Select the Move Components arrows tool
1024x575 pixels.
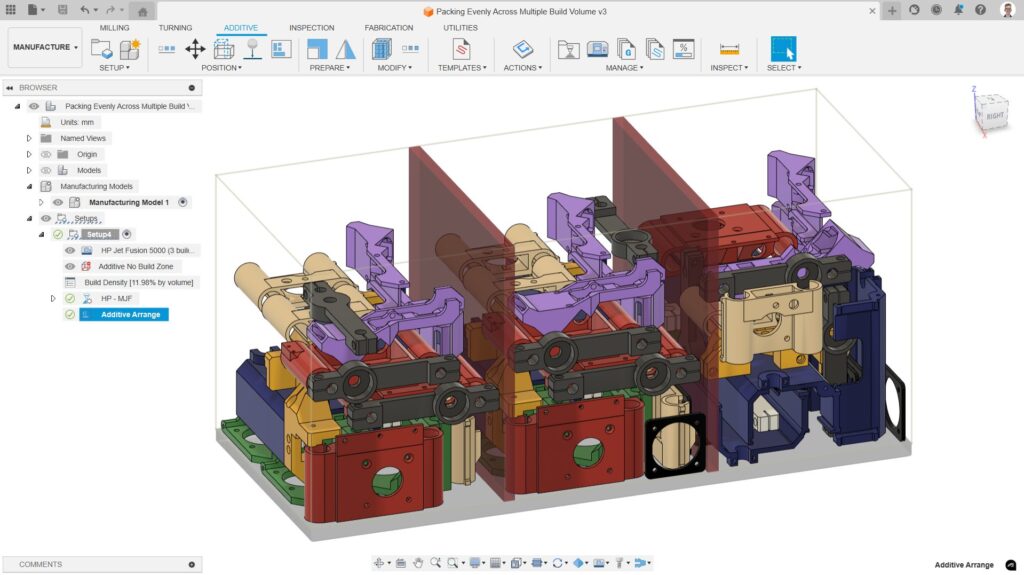195,49
